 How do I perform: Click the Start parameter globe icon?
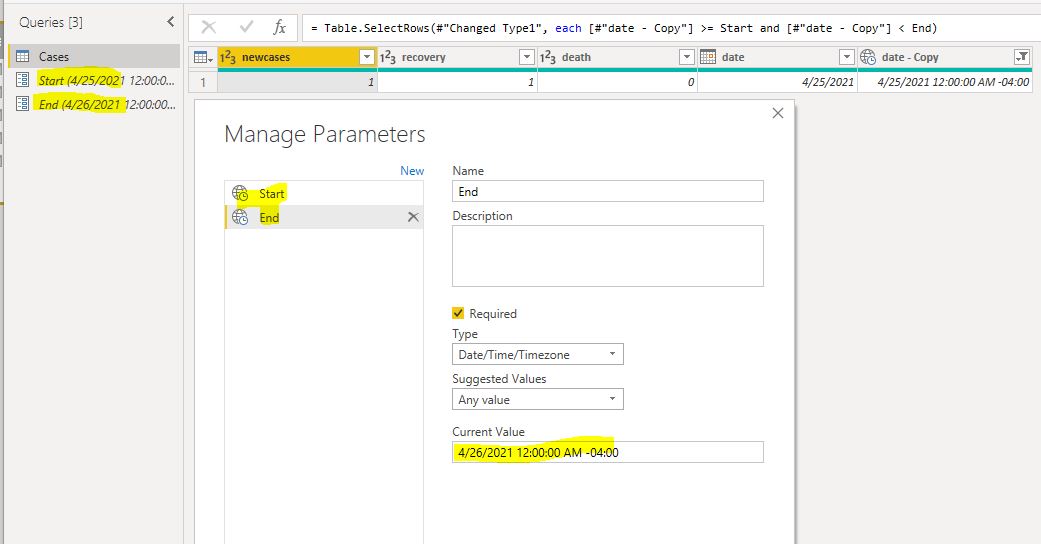pyautogui.click(x=240, y=193)
